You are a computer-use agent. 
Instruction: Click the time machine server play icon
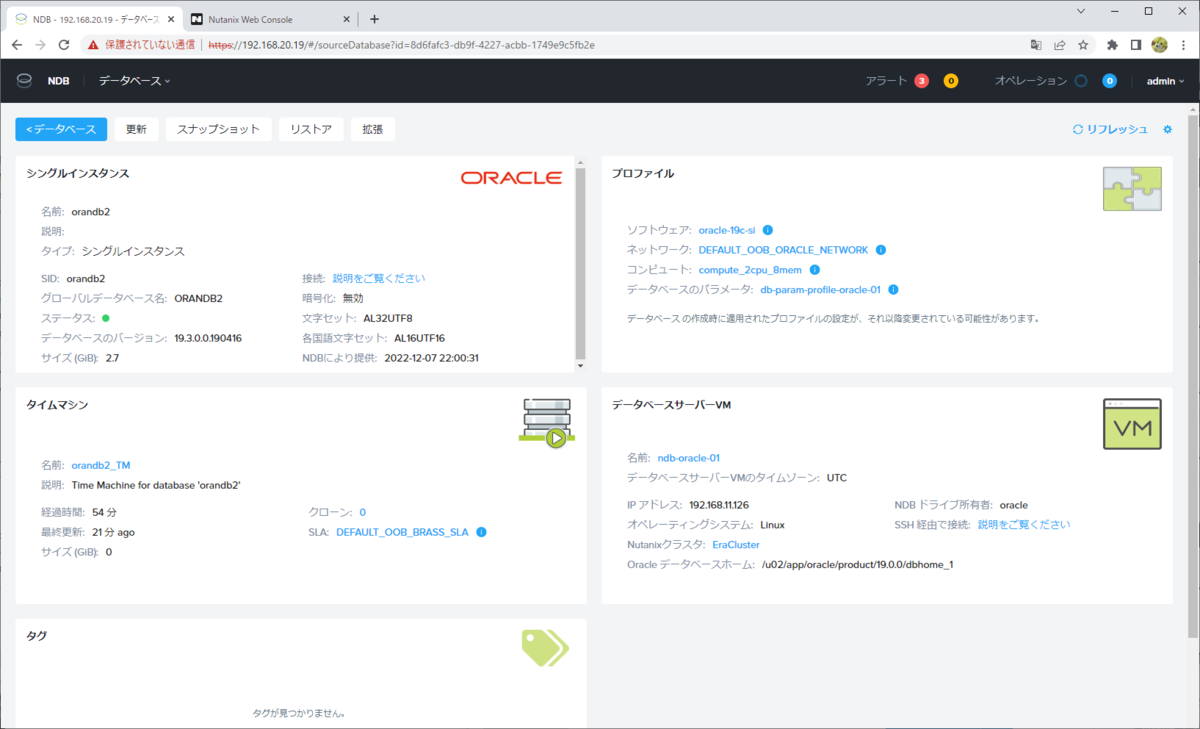[x=545, y=422]
